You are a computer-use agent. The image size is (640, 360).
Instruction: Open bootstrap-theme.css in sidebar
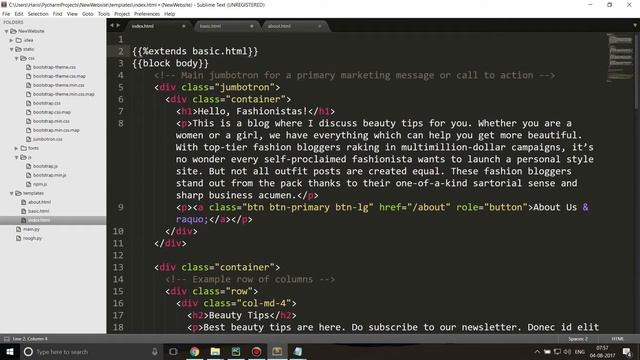tap(54, 67)
